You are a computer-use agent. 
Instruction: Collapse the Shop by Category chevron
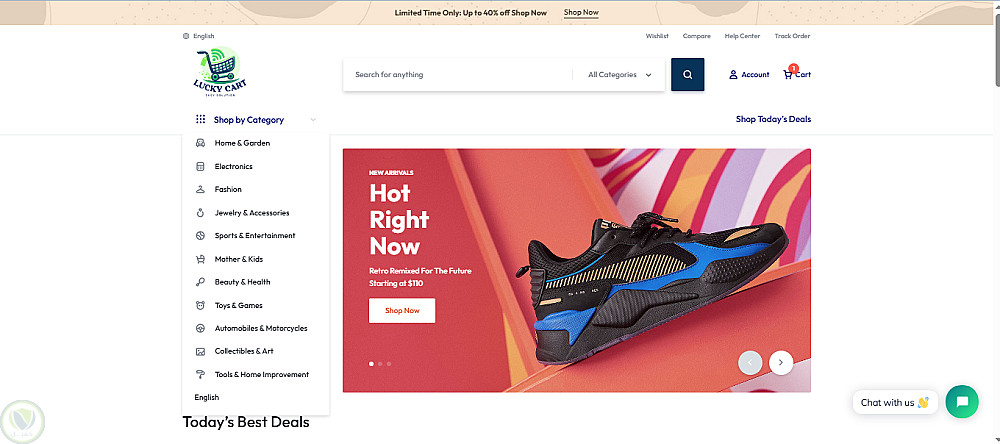click(312, 120)
